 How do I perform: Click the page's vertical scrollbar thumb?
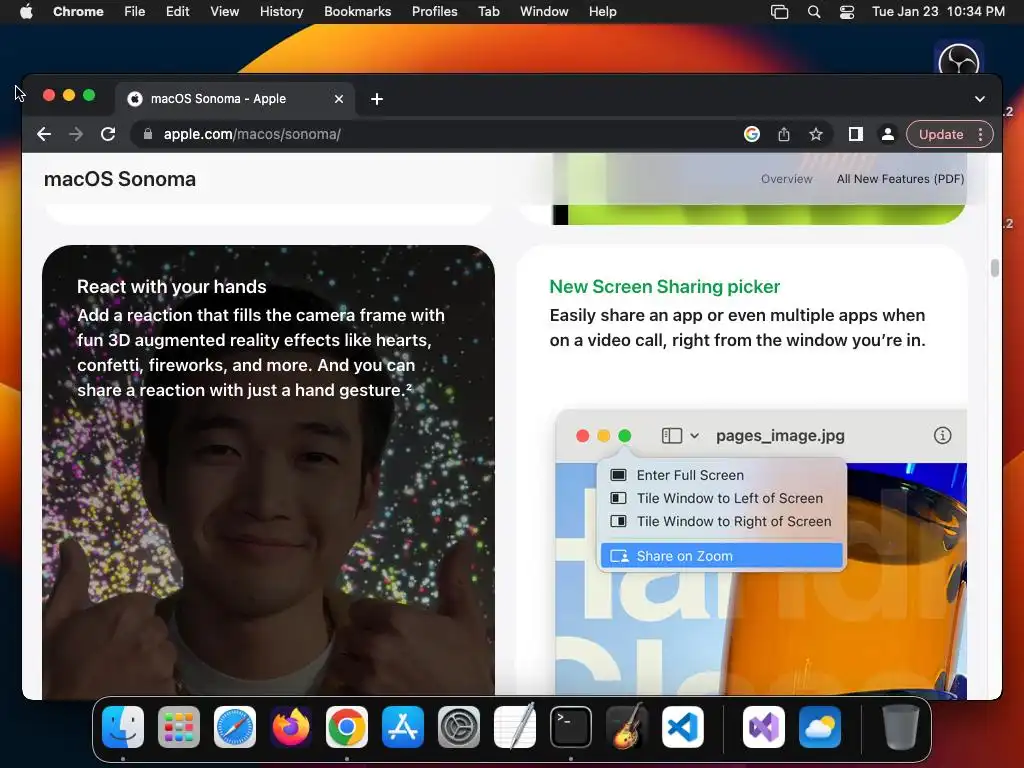[x=994, y=268]
